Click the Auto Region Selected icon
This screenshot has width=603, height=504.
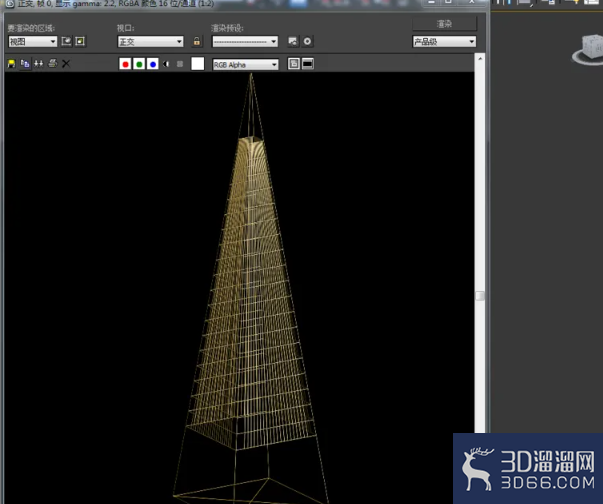tap(80, 41)
